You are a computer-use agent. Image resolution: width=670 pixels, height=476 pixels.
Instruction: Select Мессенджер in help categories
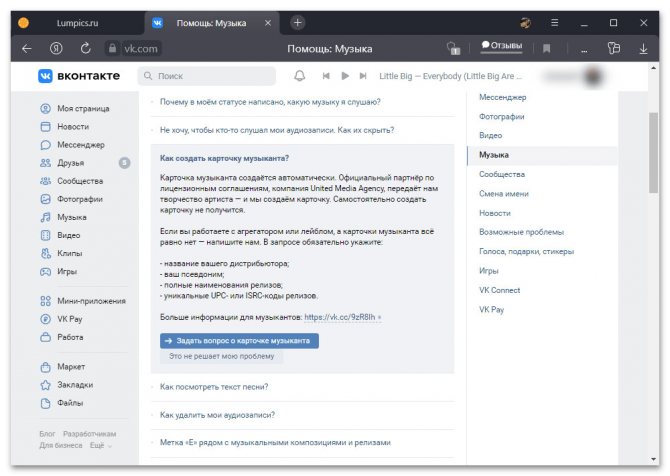tap(502, 97)
